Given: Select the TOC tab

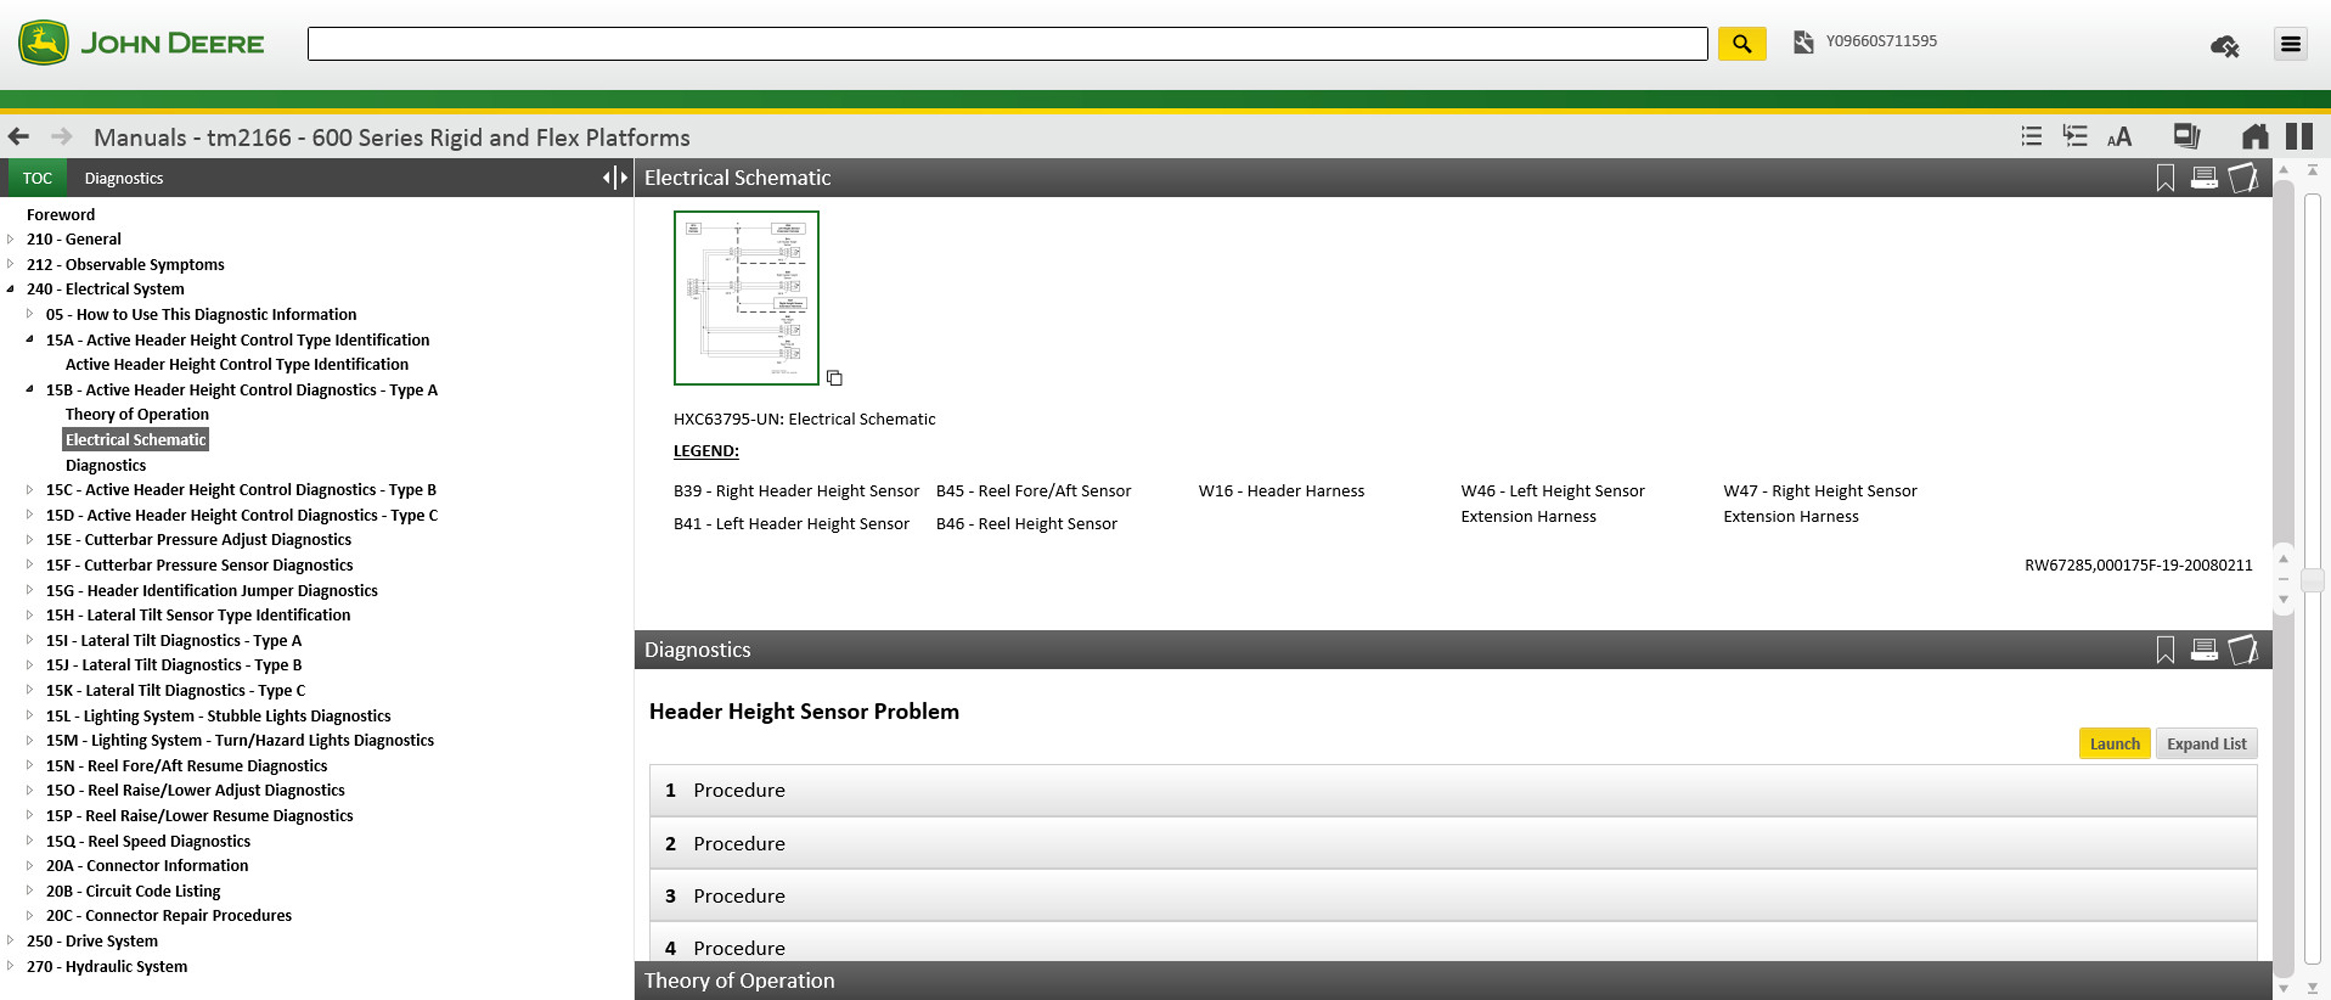Looking at the screenshot, I should [37, 178].
